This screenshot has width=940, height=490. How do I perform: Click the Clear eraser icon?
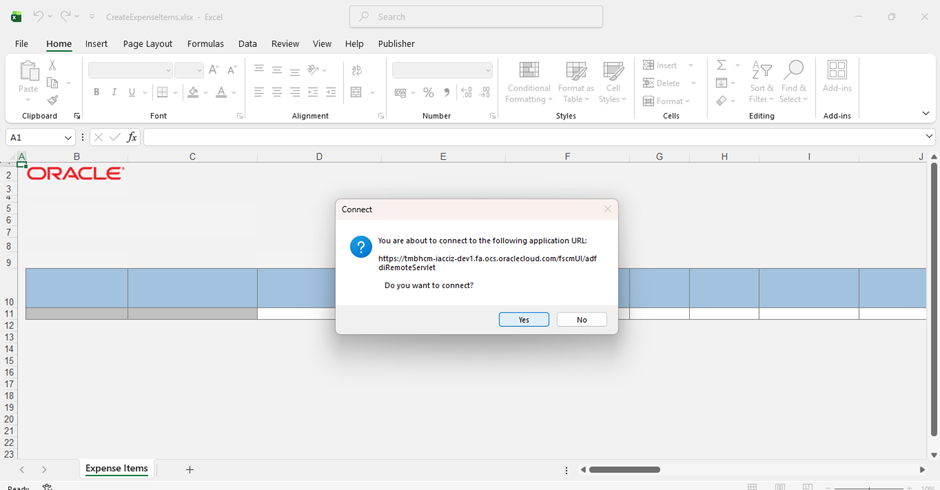point(722,100)
